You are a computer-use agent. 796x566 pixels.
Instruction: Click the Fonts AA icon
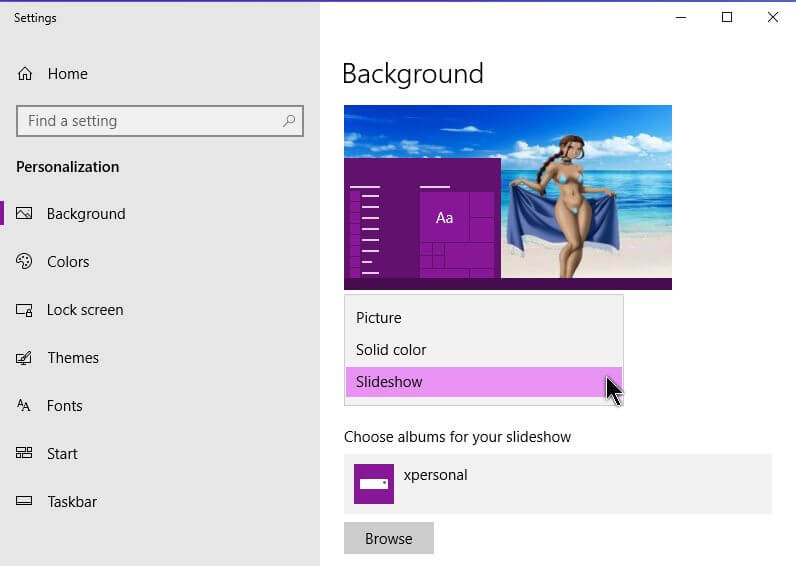point(23,405)
